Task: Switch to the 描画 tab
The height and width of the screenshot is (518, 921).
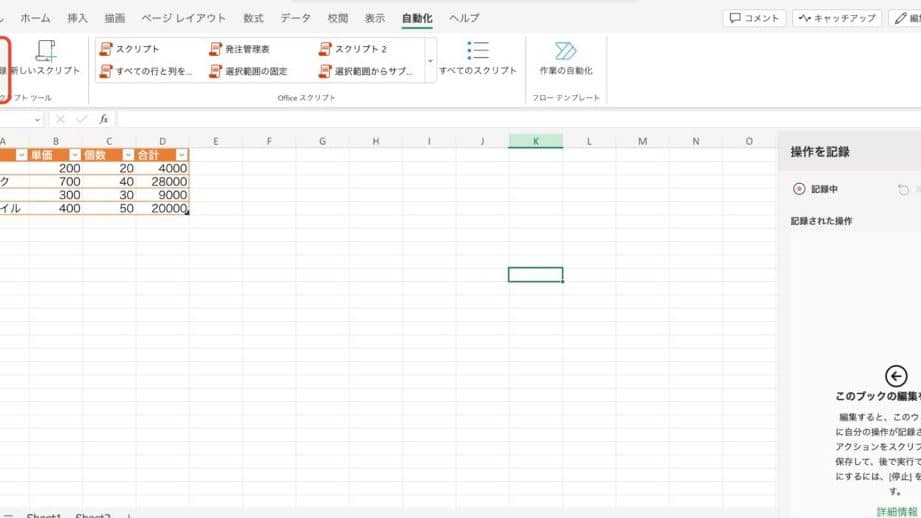Action: coord(115,18)
